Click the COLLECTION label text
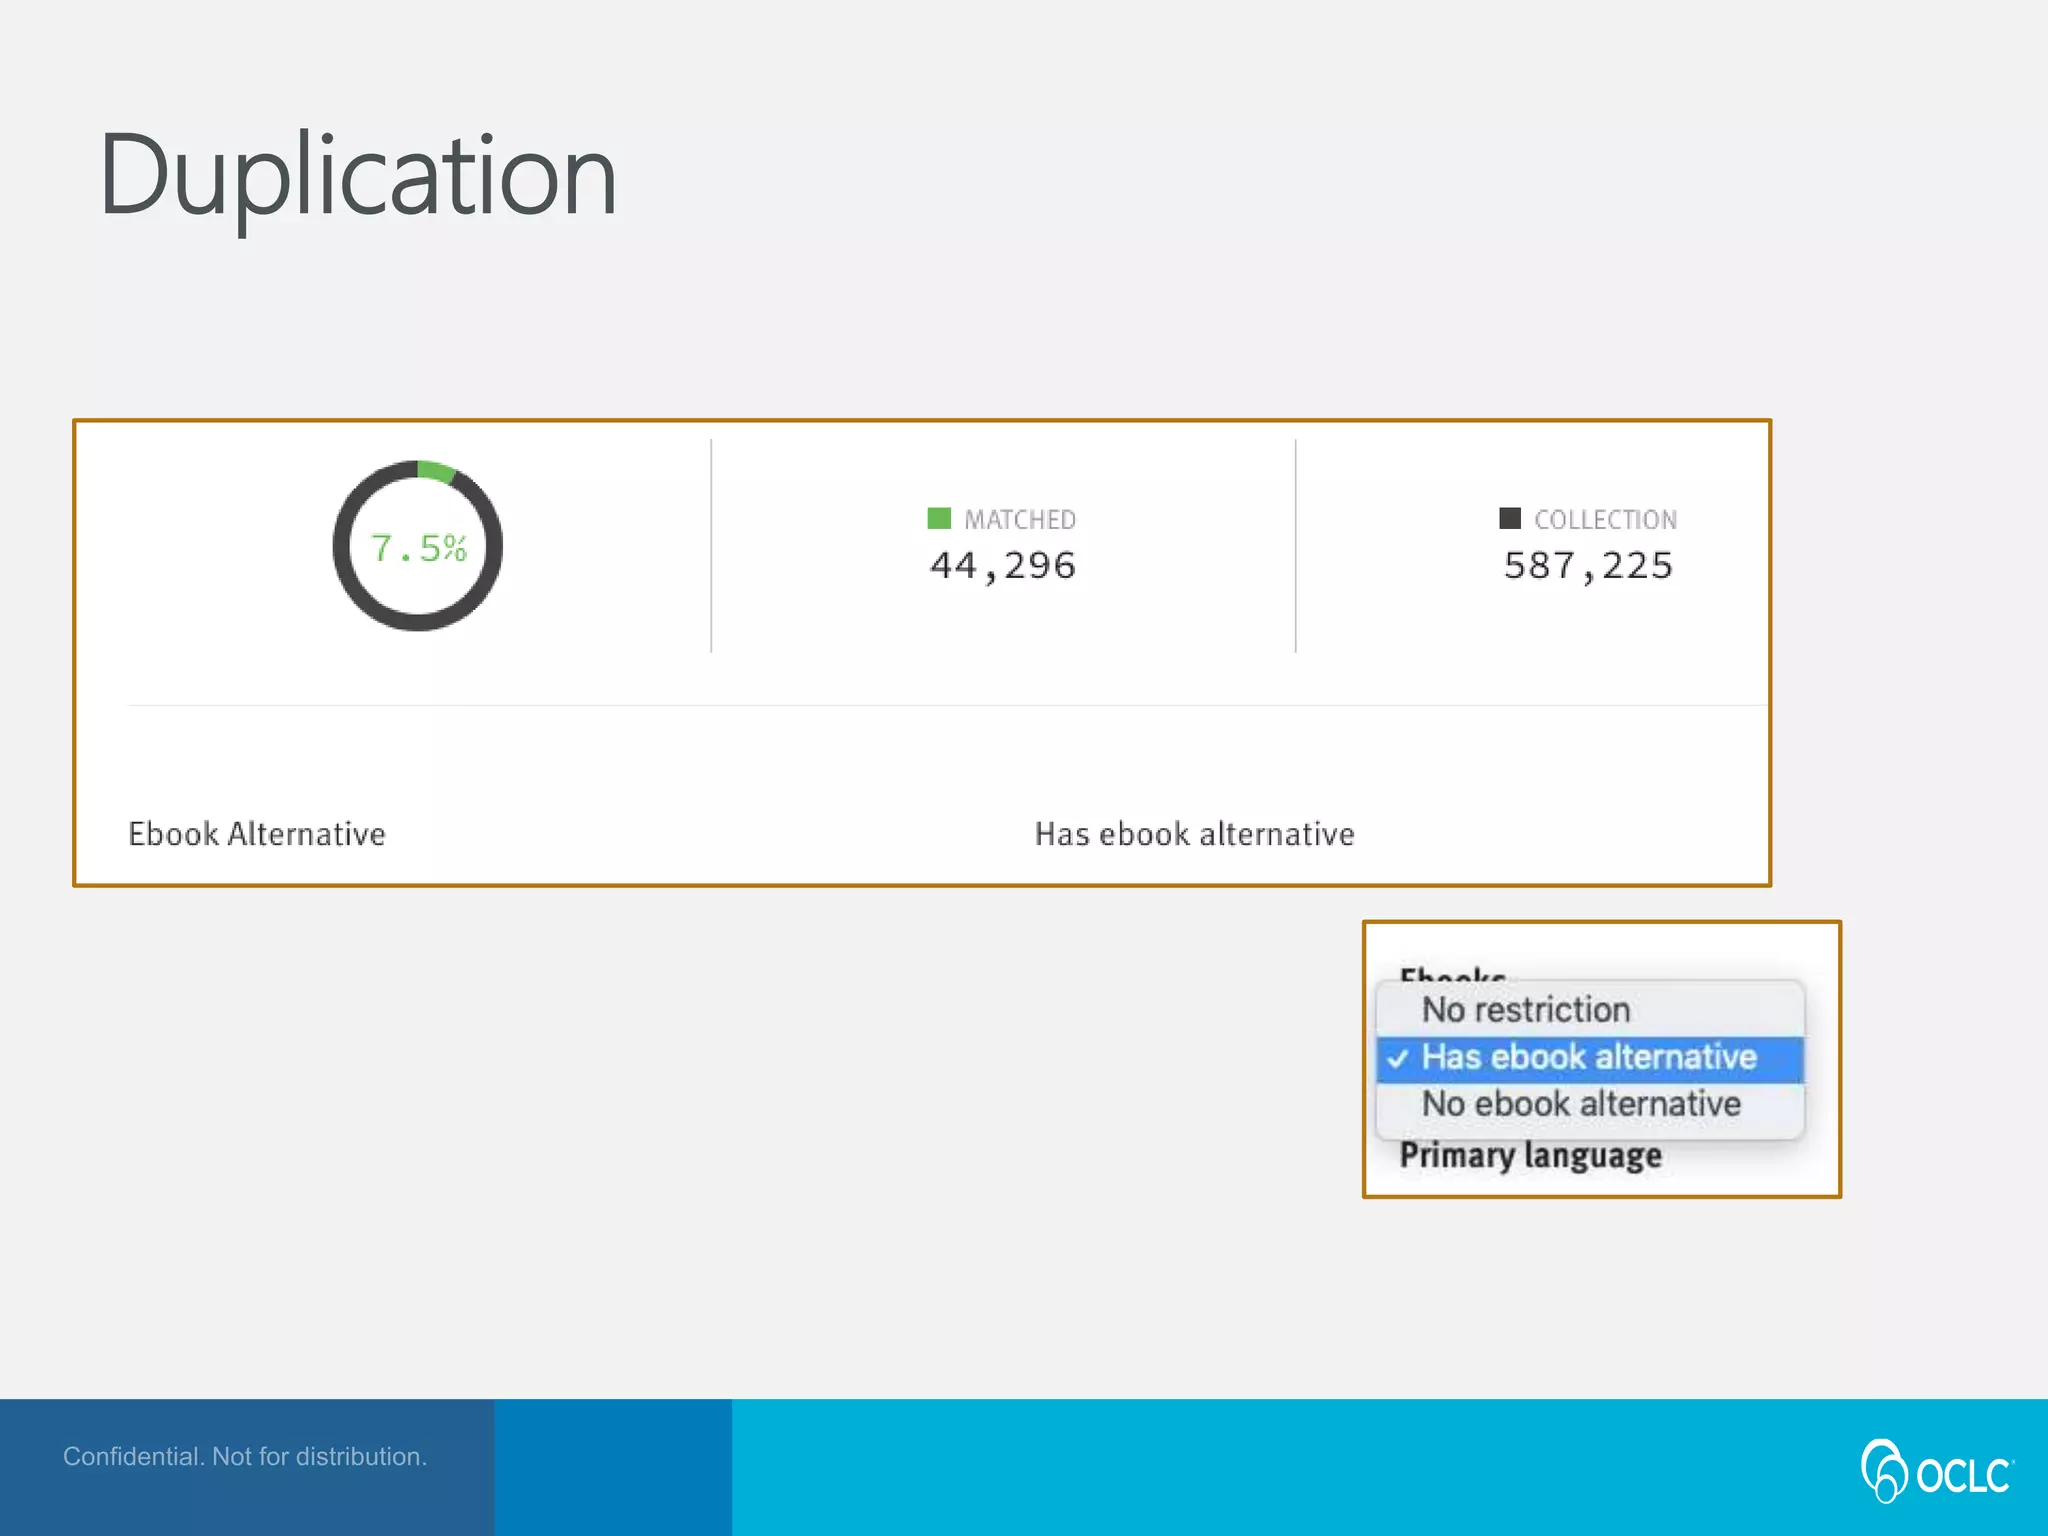The image size is (2048, 1536). tap(1605, 520)
